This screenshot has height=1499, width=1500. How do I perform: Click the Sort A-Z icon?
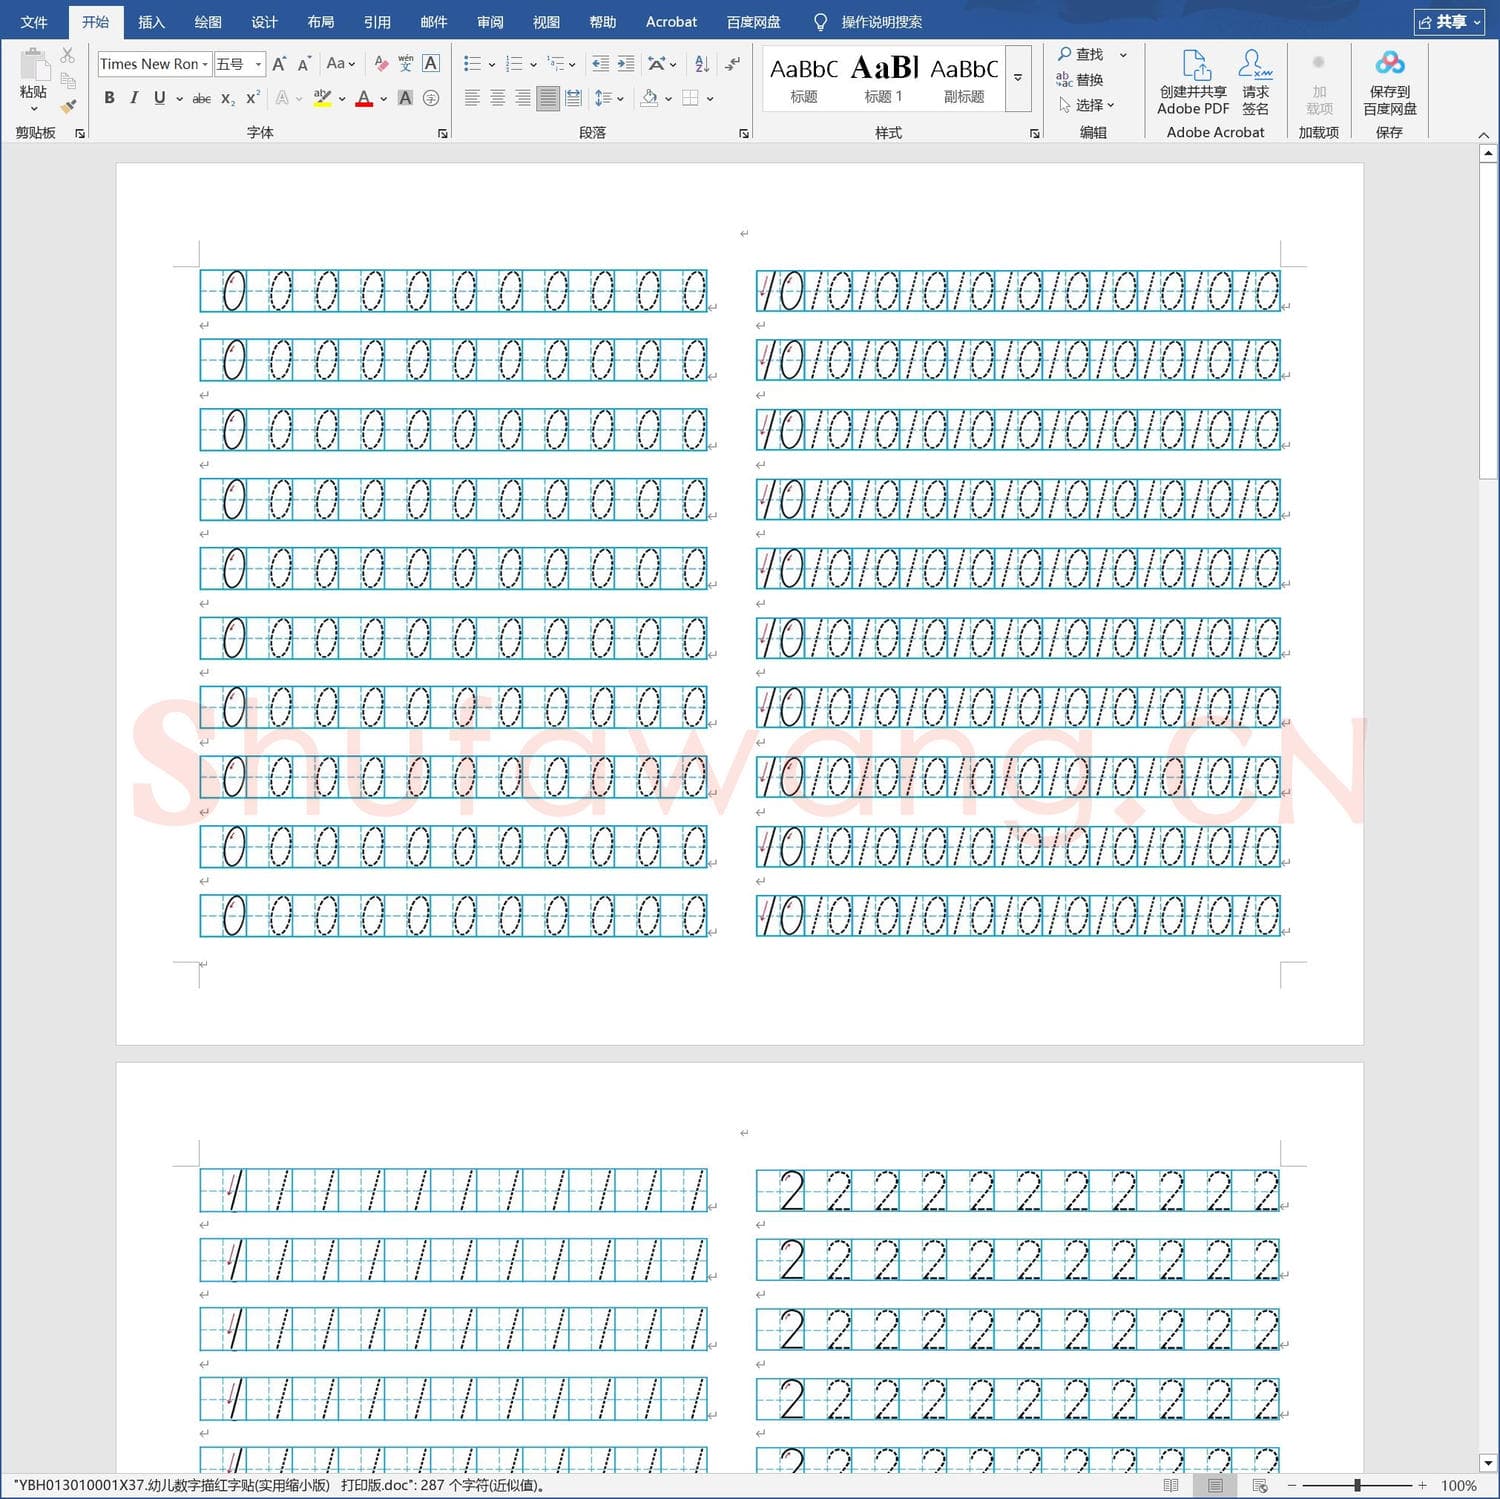(702, 64)
